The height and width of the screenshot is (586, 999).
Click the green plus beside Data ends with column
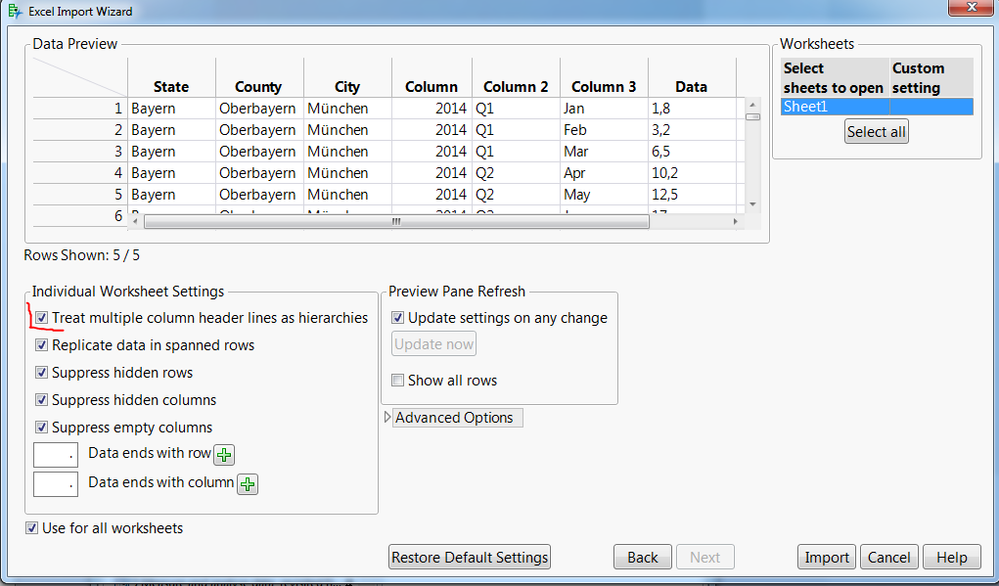247,485
